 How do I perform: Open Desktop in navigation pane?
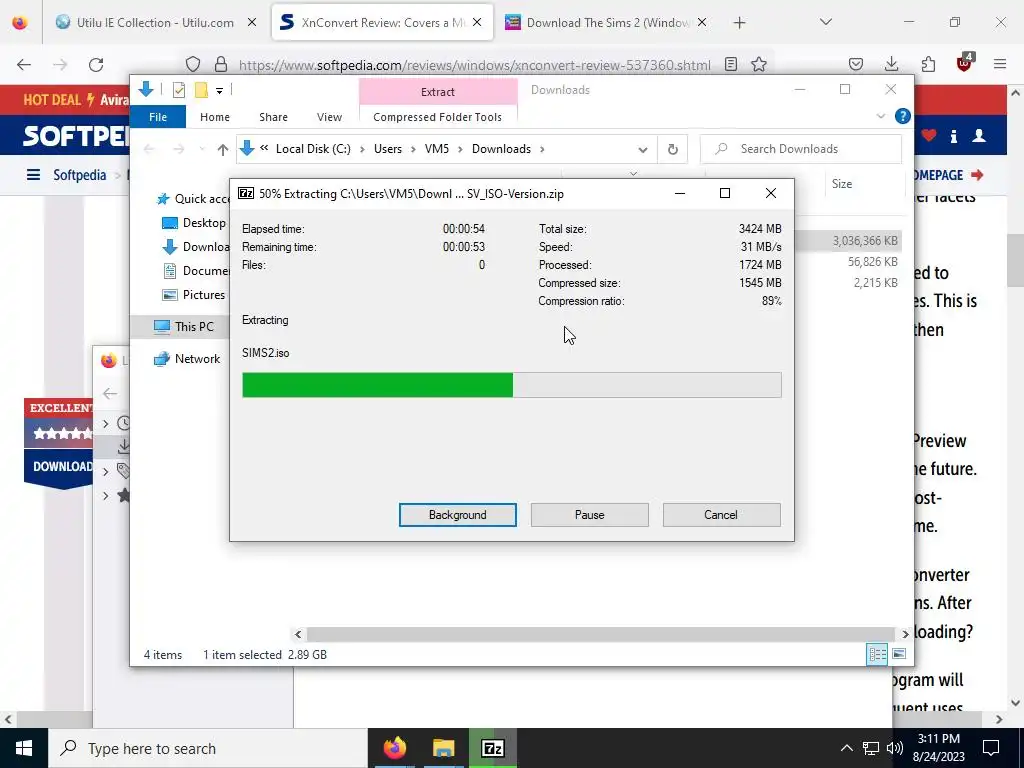click(x=195, y=223)
